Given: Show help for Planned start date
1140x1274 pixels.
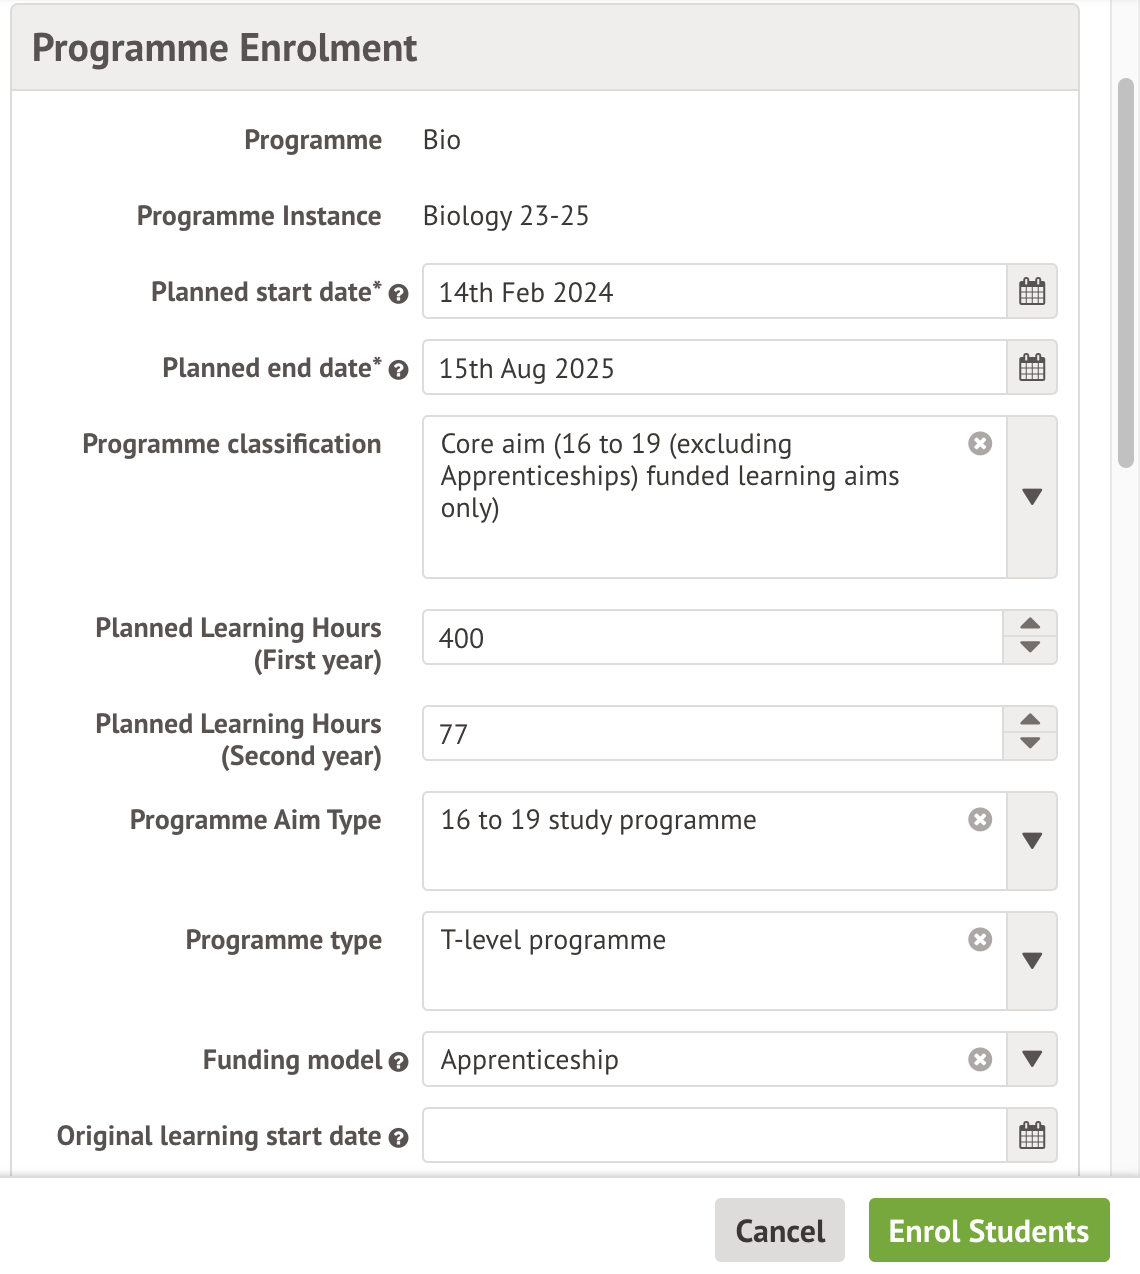Looking at the screenshot, I should pos(398,294).
